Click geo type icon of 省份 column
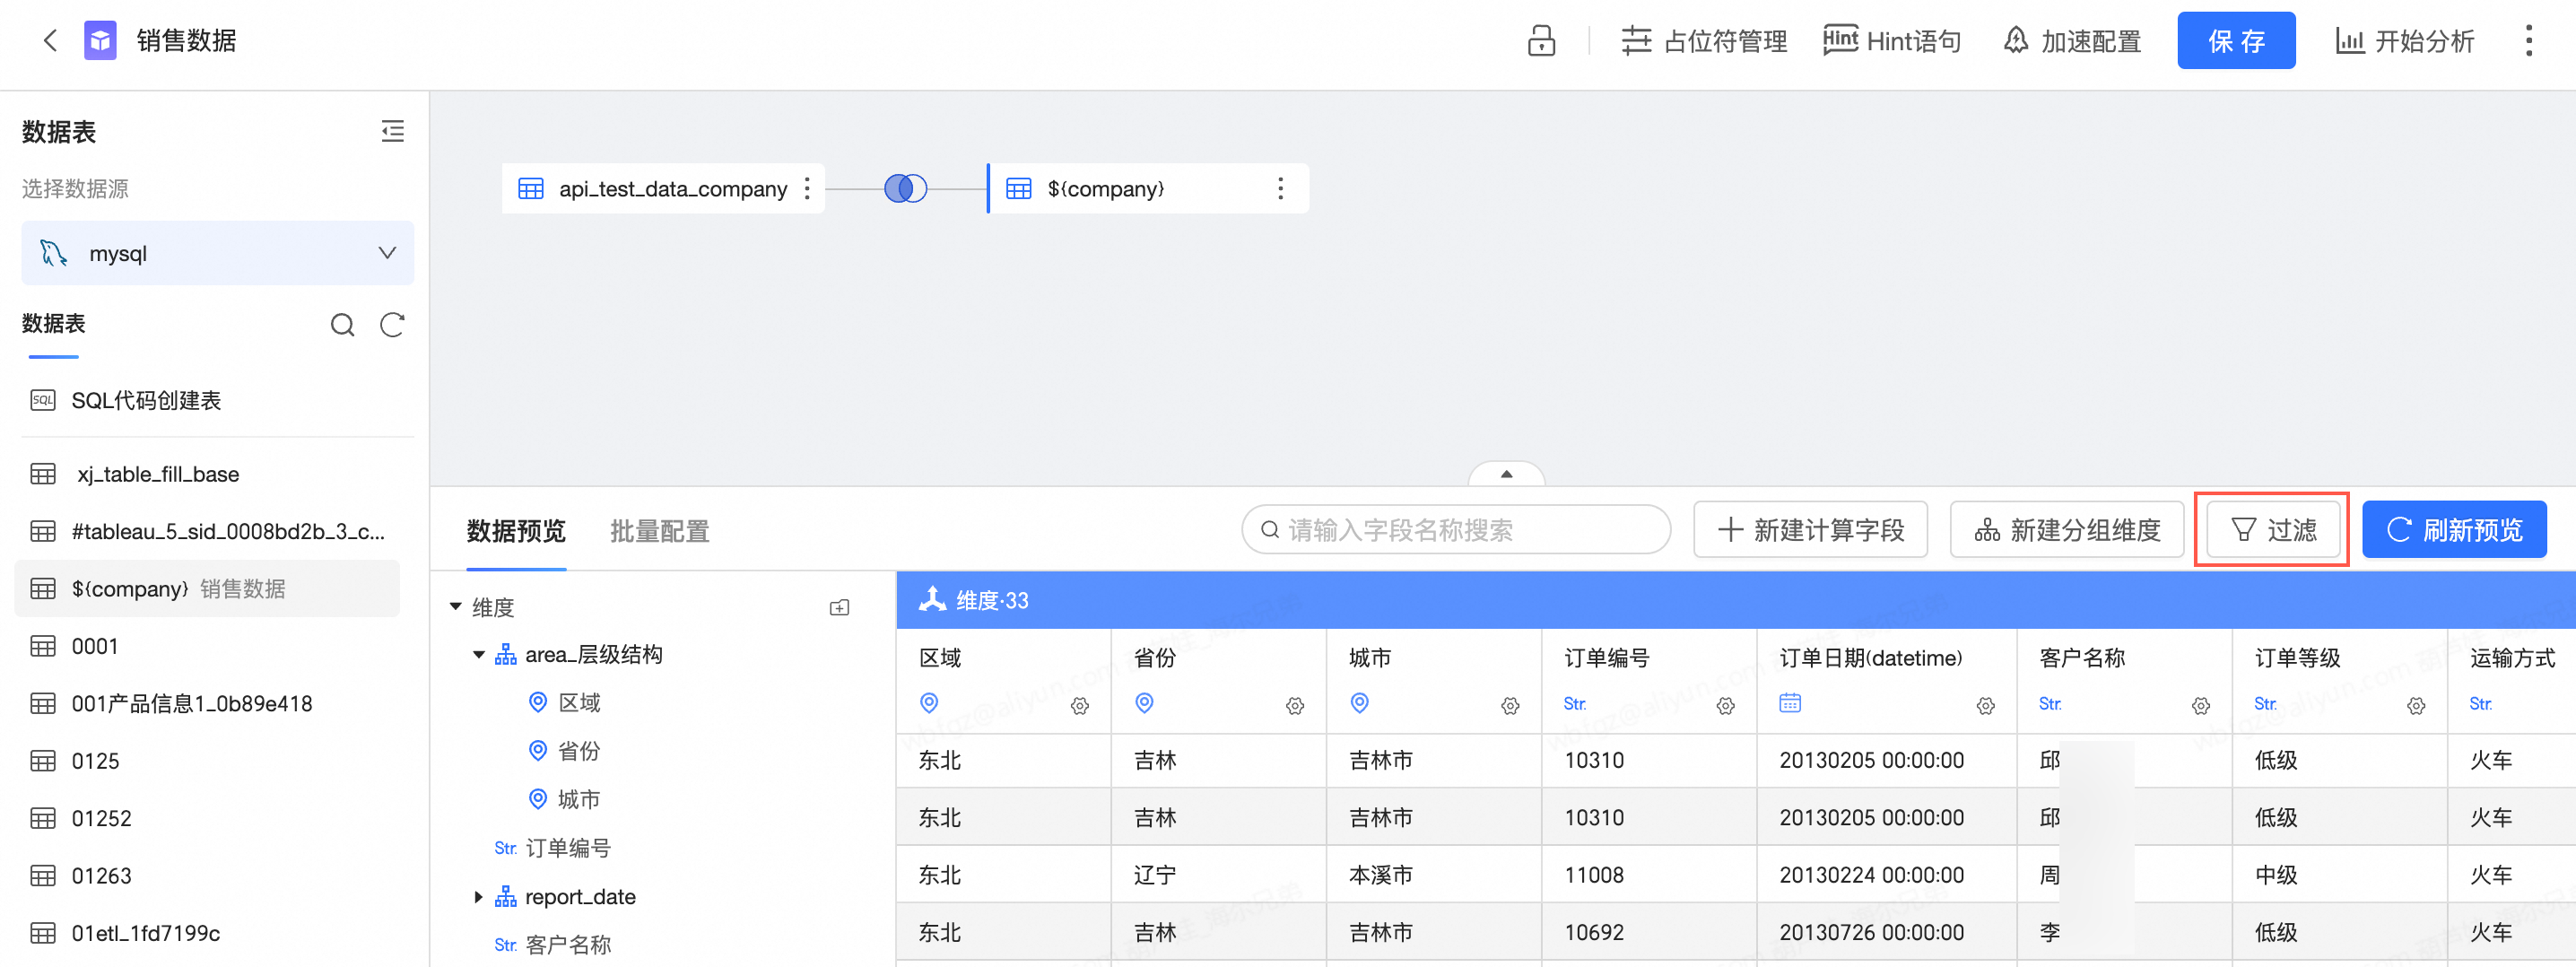 point(1144,703)
